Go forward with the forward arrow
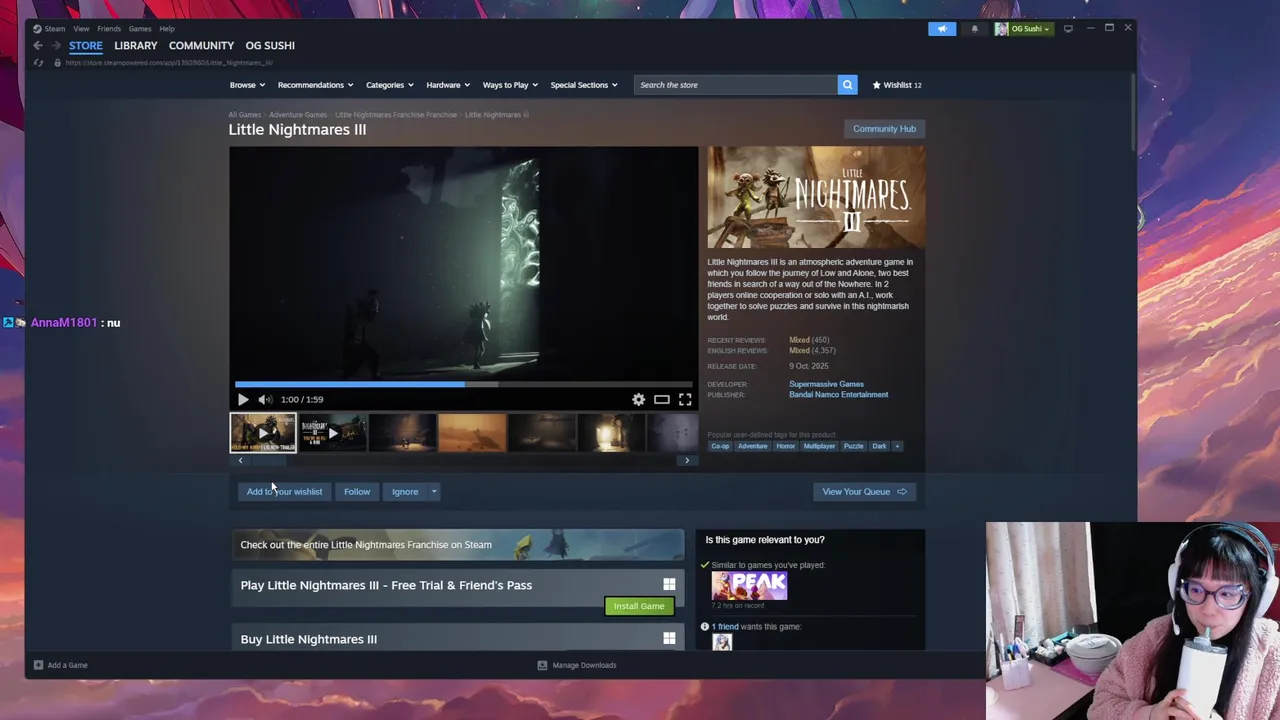This screenshot has width=1280, height=720. tap(56, 45)
